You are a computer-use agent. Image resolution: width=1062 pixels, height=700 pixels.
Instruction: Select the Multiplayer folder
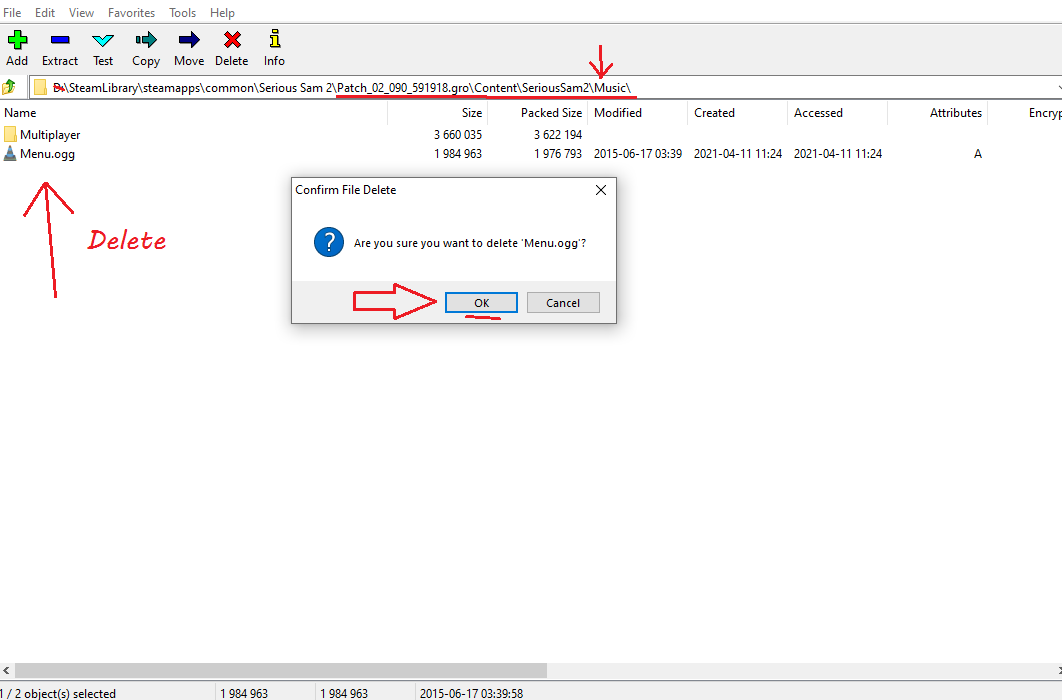[x=50, y=135]
